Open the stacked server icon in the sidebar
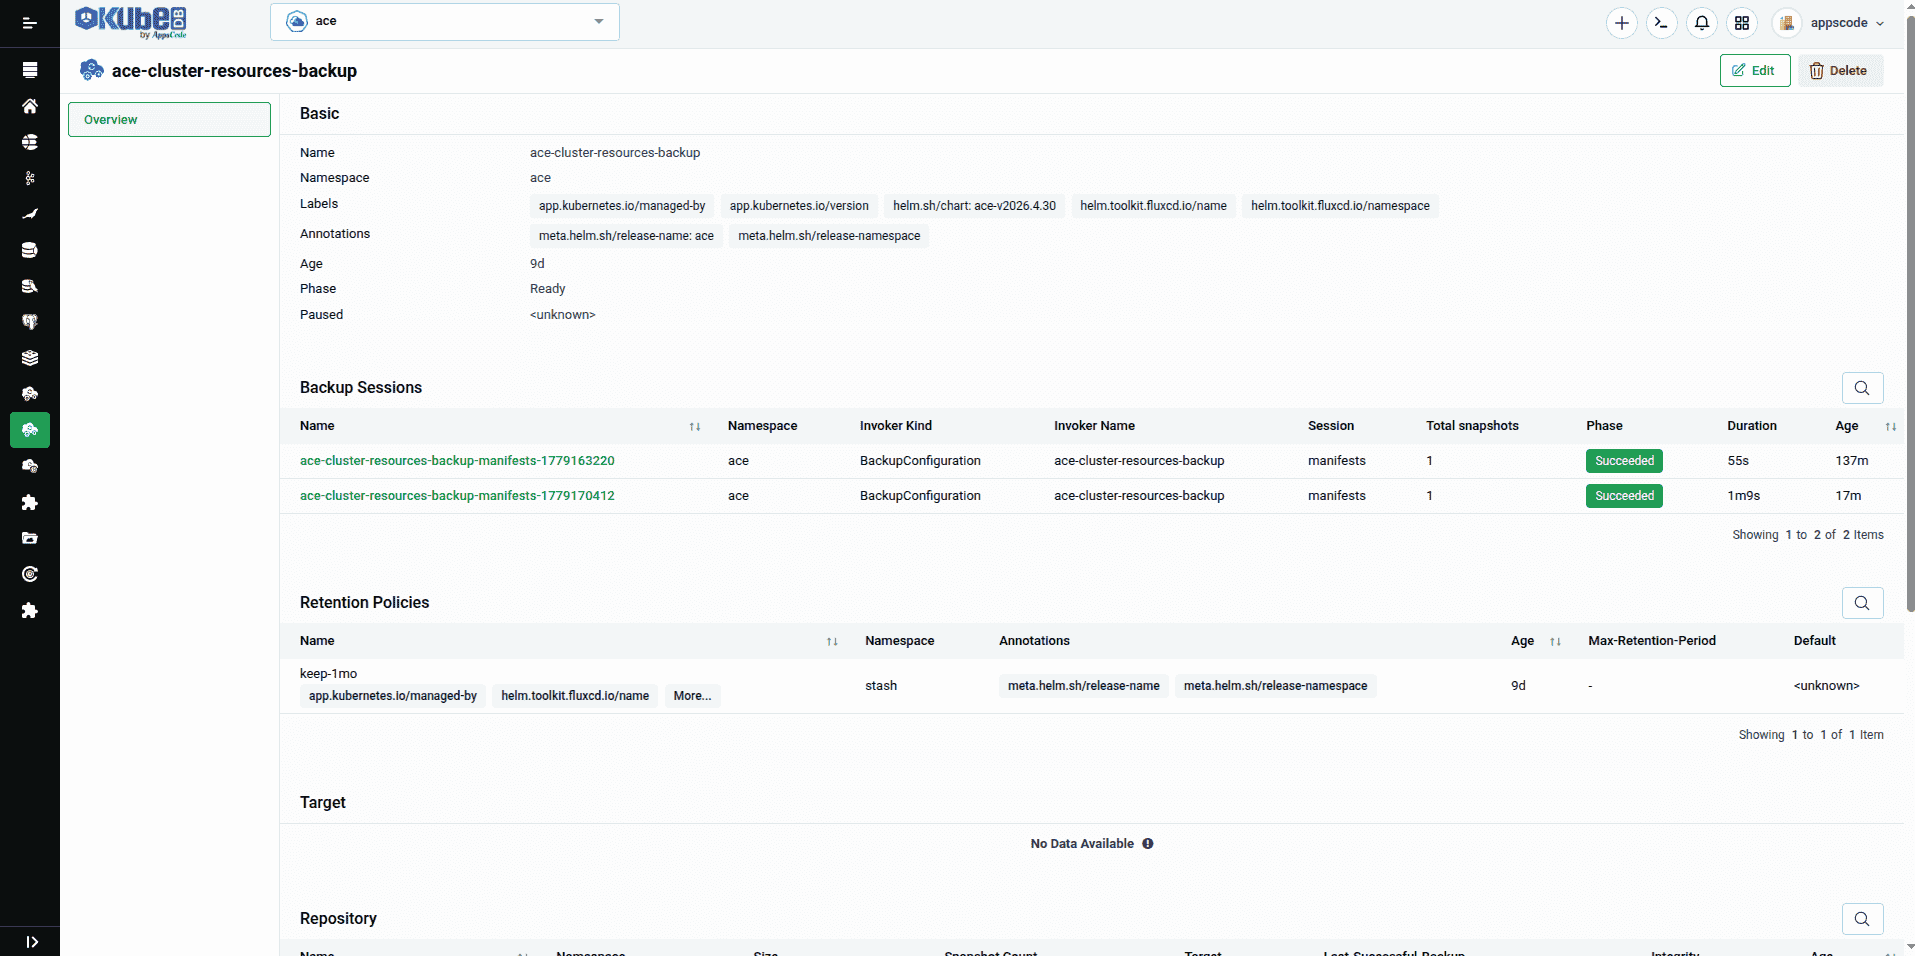Image resolution: width=1915 pixels, height=956 pixels. point(30,70)
